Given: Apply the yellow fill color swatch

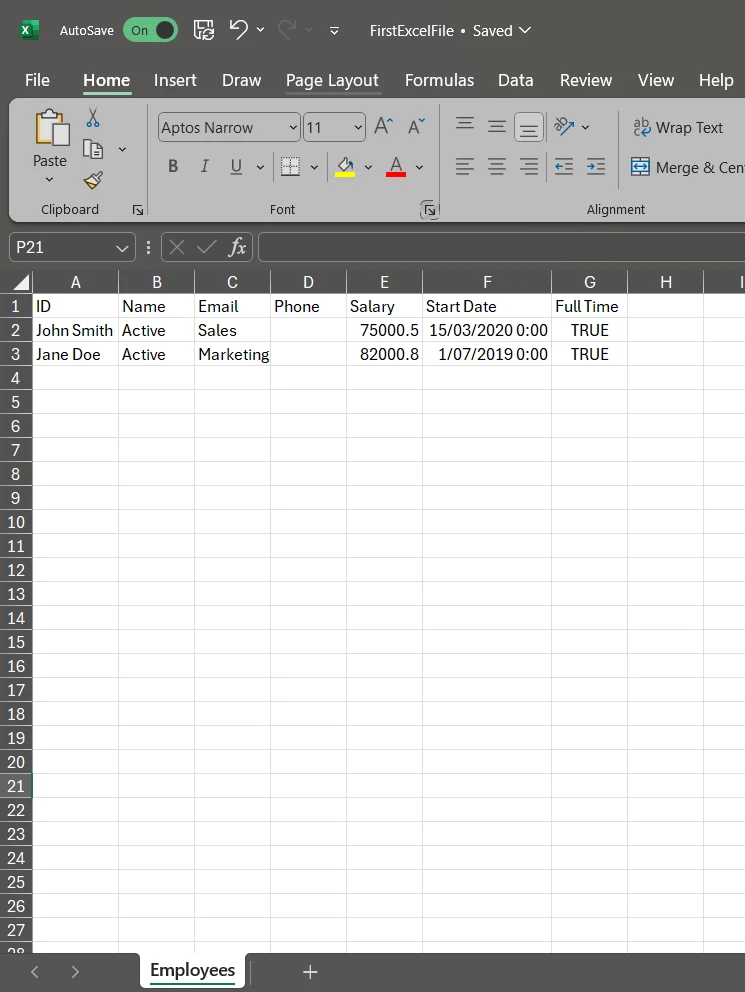Looking at the screenshot, I should tap(345, 167).
